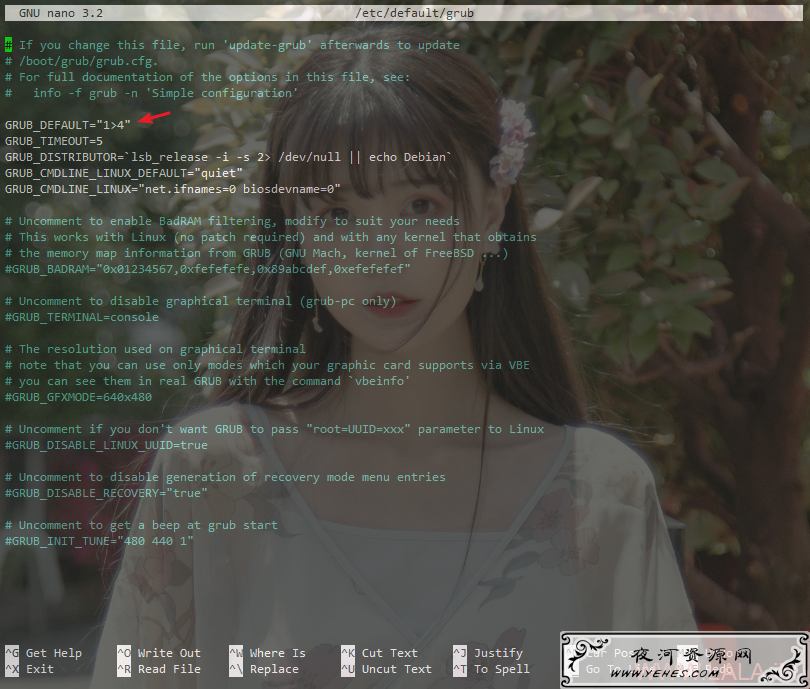Image resolution: width=810 pixels, height=689 pixels.
Task: Click the #GRUB_DISABLE_LINUX_UUID=true line
Action: click(x=106, y=445)
